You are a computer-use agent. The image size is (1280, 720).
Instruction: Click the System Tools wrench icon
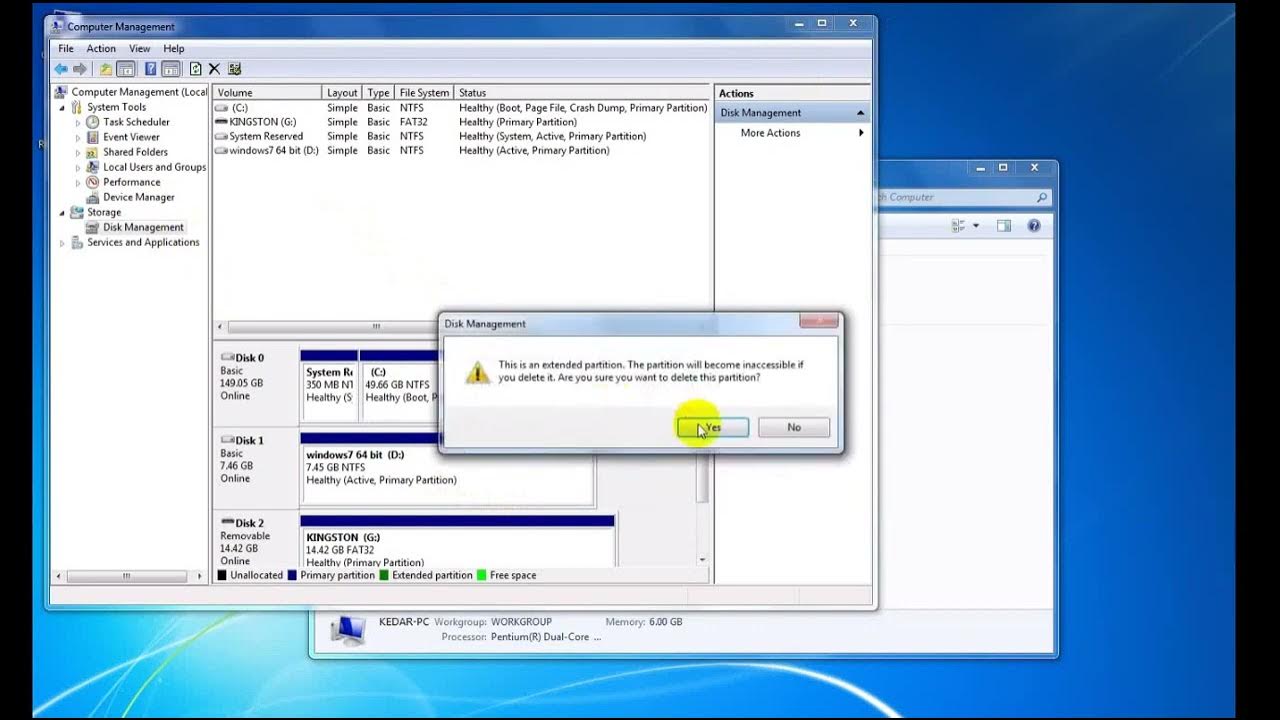(77, 107)
